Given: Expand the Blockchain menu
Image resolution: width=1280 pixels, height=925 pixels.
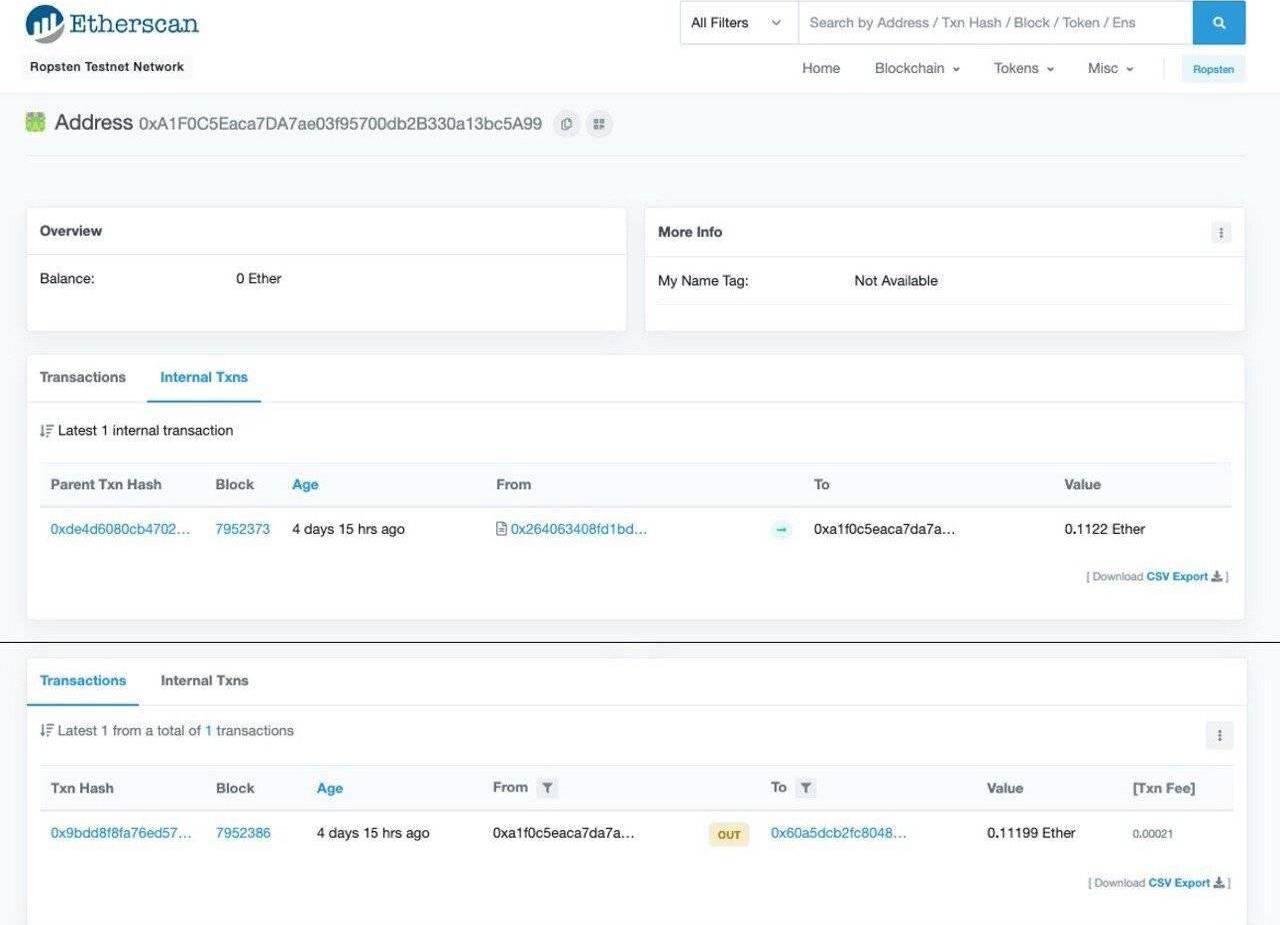Looking at the screenshot, I should point(916,68).
